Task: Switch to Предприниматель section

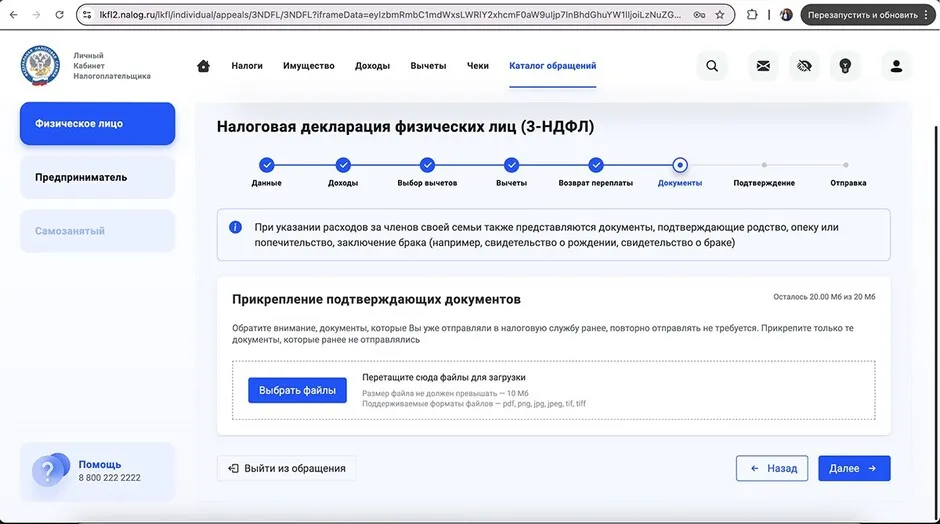Action: click(x=97, y=177)
